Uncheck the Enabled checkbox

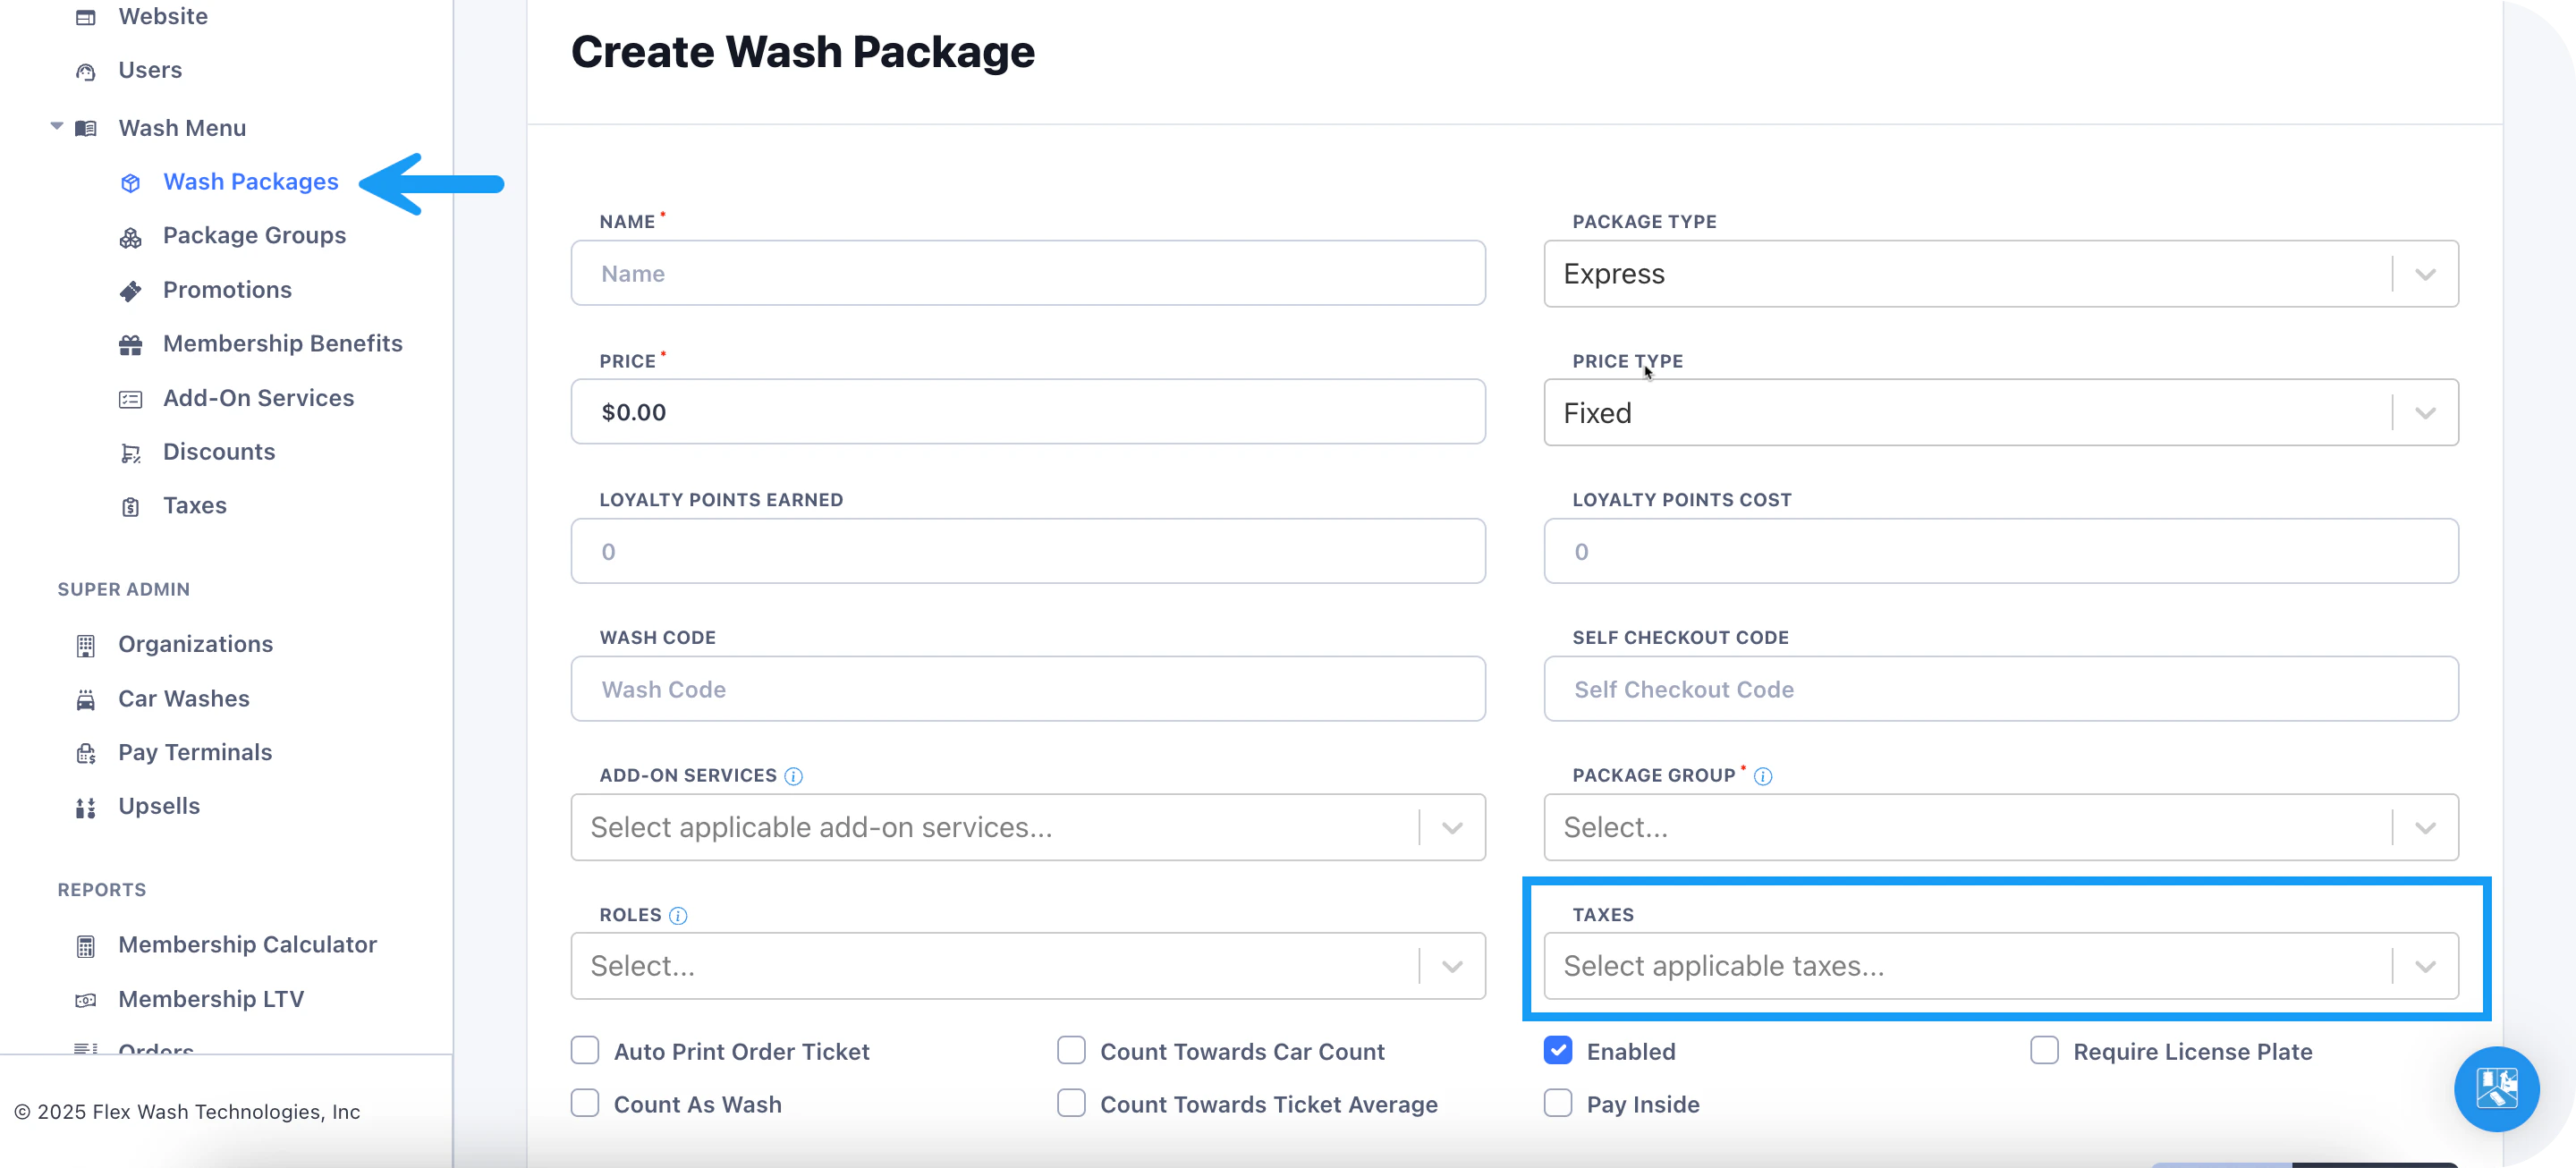tap(1557, 1051)
